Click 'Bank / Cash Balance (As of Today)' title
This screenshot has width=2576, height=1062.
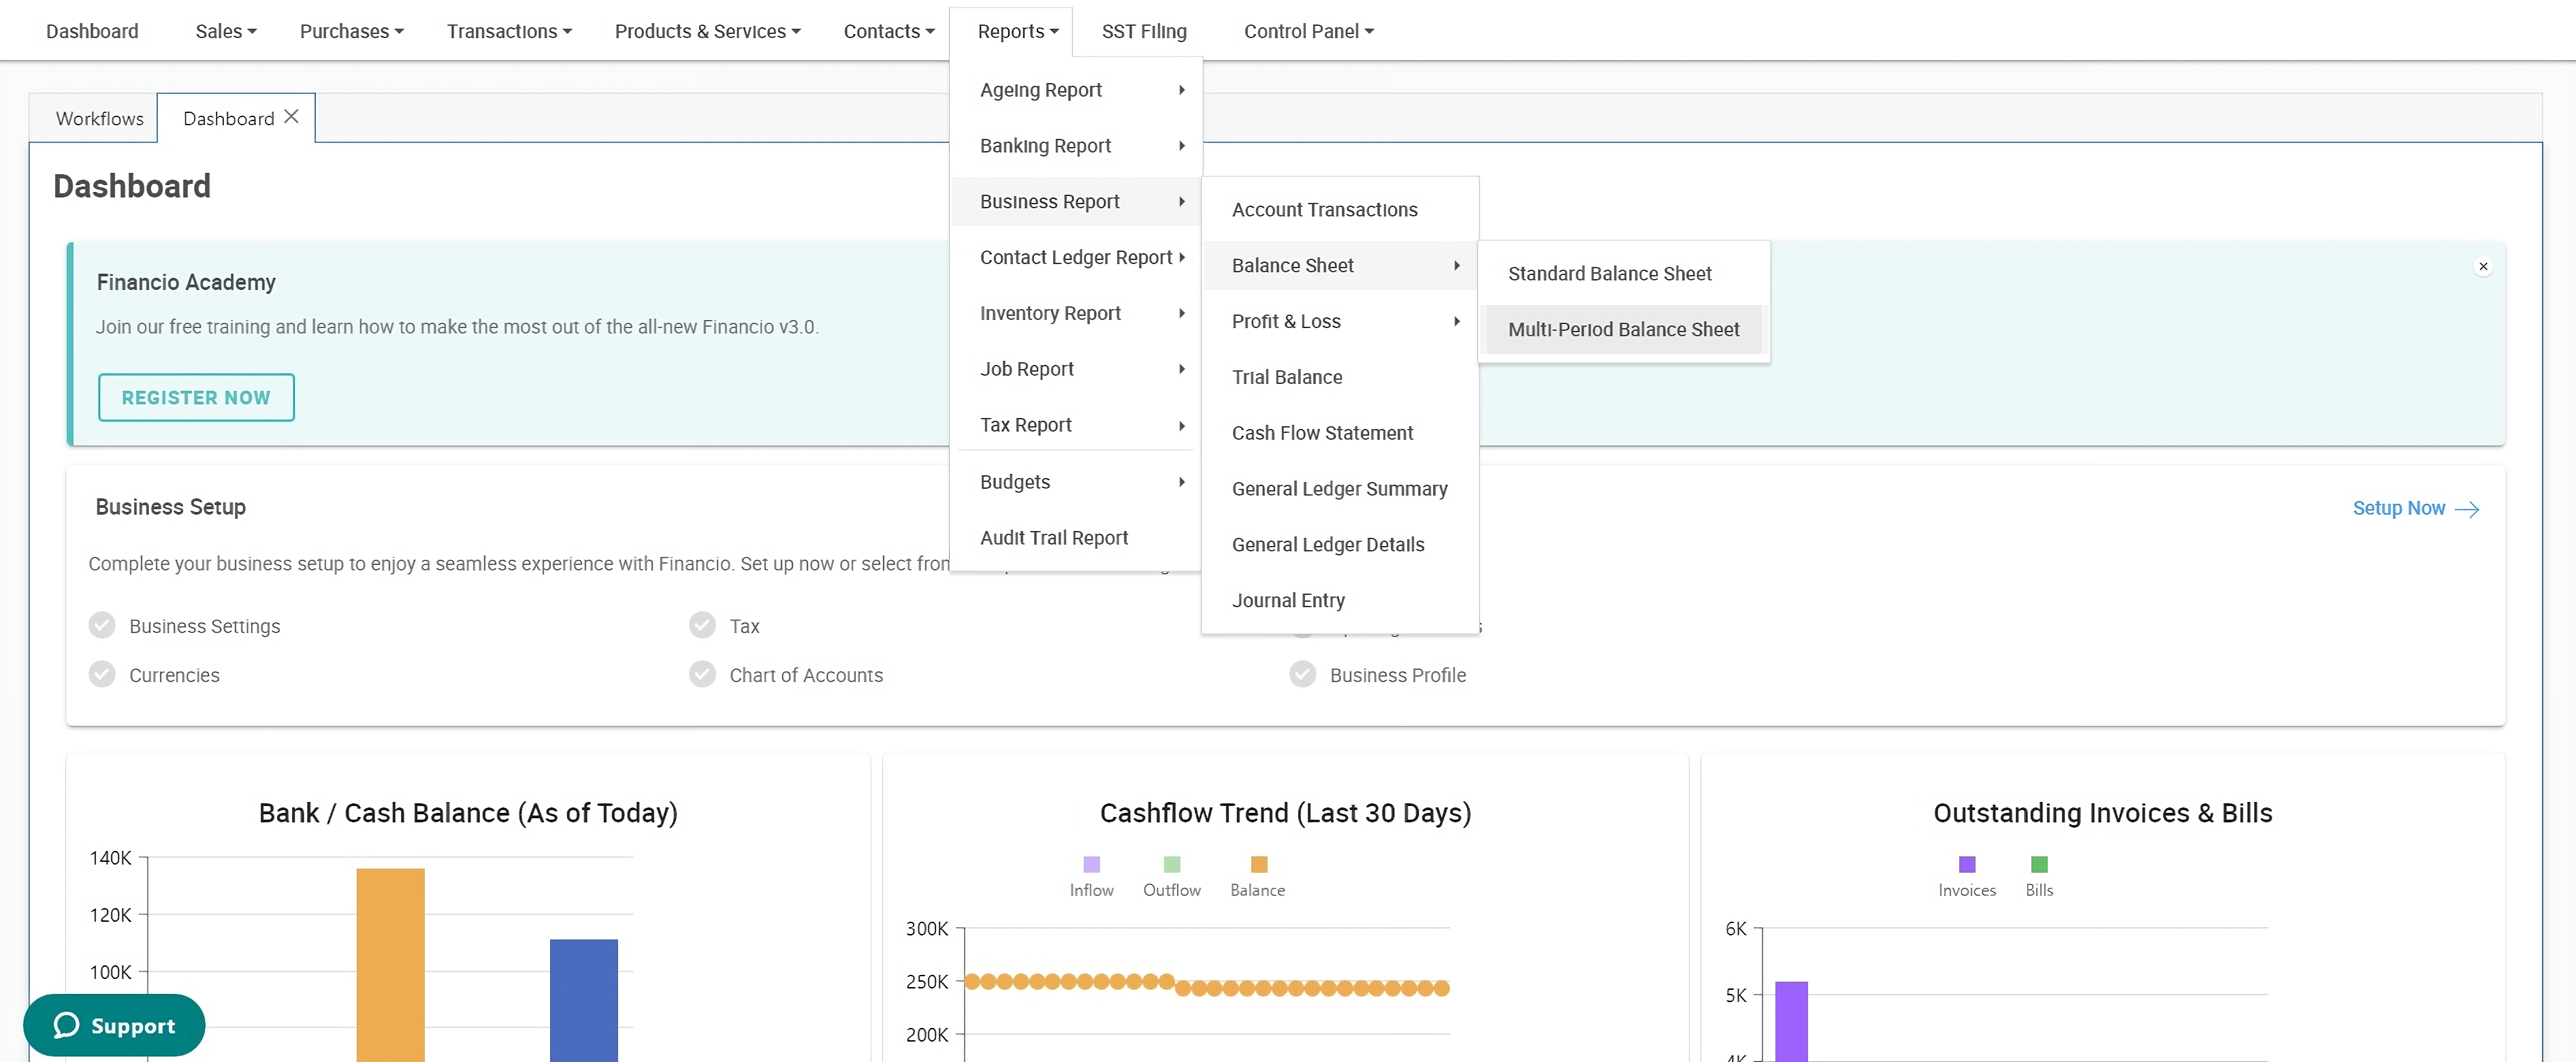point(468,813)
